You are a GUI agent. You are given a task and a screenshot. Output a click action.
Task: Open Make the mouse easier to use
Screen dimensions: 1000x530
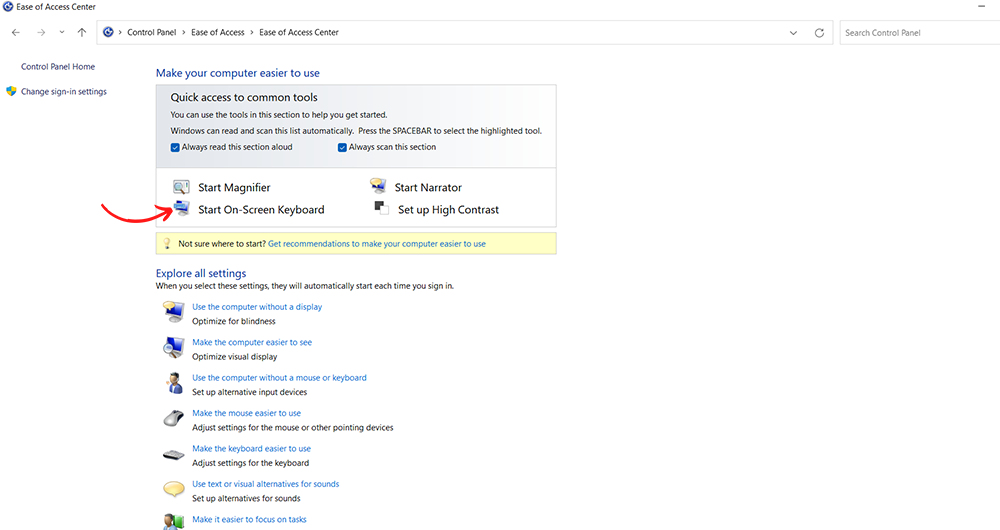pos(246,413)
